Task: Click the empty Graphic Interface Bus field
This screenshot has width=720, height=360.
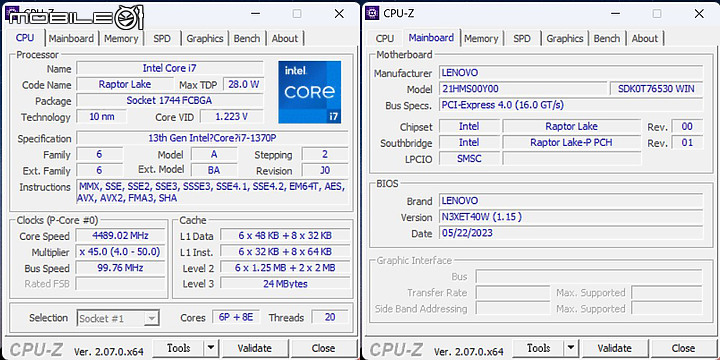Action: 589,276
